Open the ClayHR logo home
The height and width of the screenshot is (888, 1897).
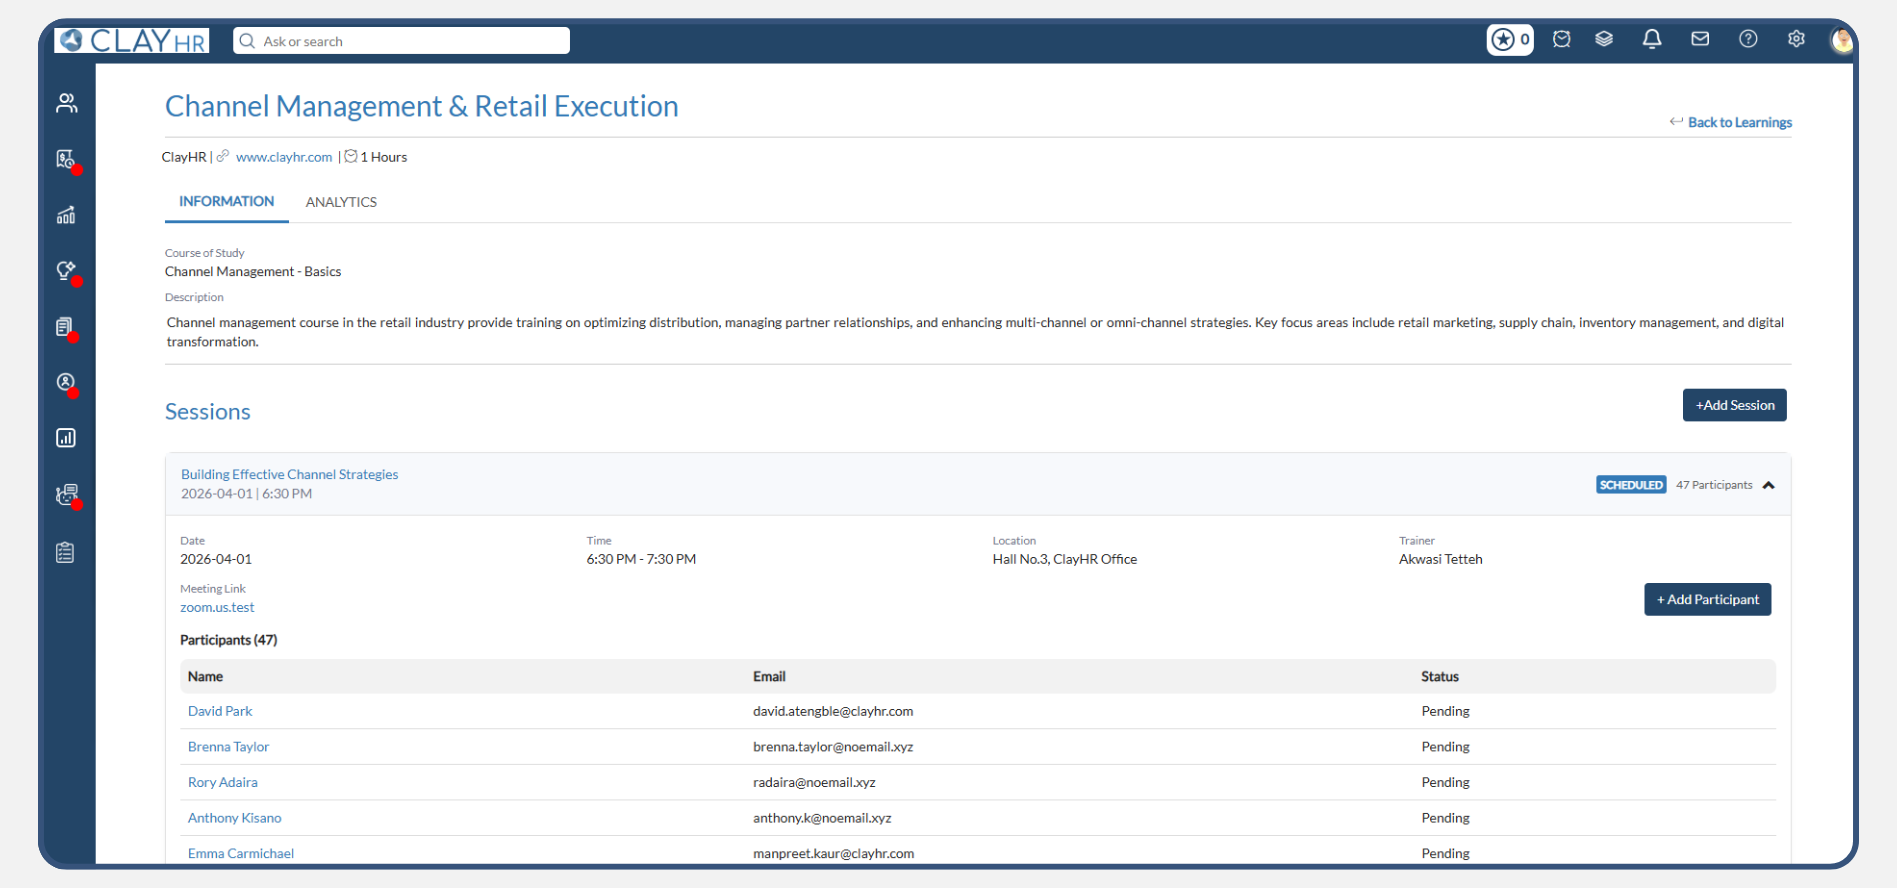click(132, 40)
